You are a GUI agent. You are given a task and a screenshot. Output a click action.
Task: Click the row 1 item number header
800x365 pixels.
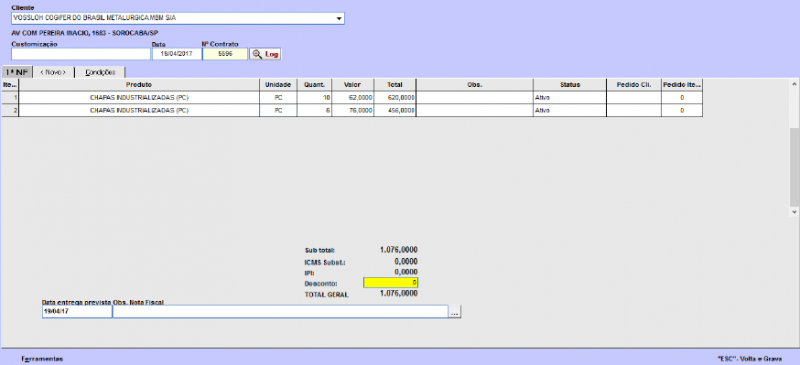10,97
